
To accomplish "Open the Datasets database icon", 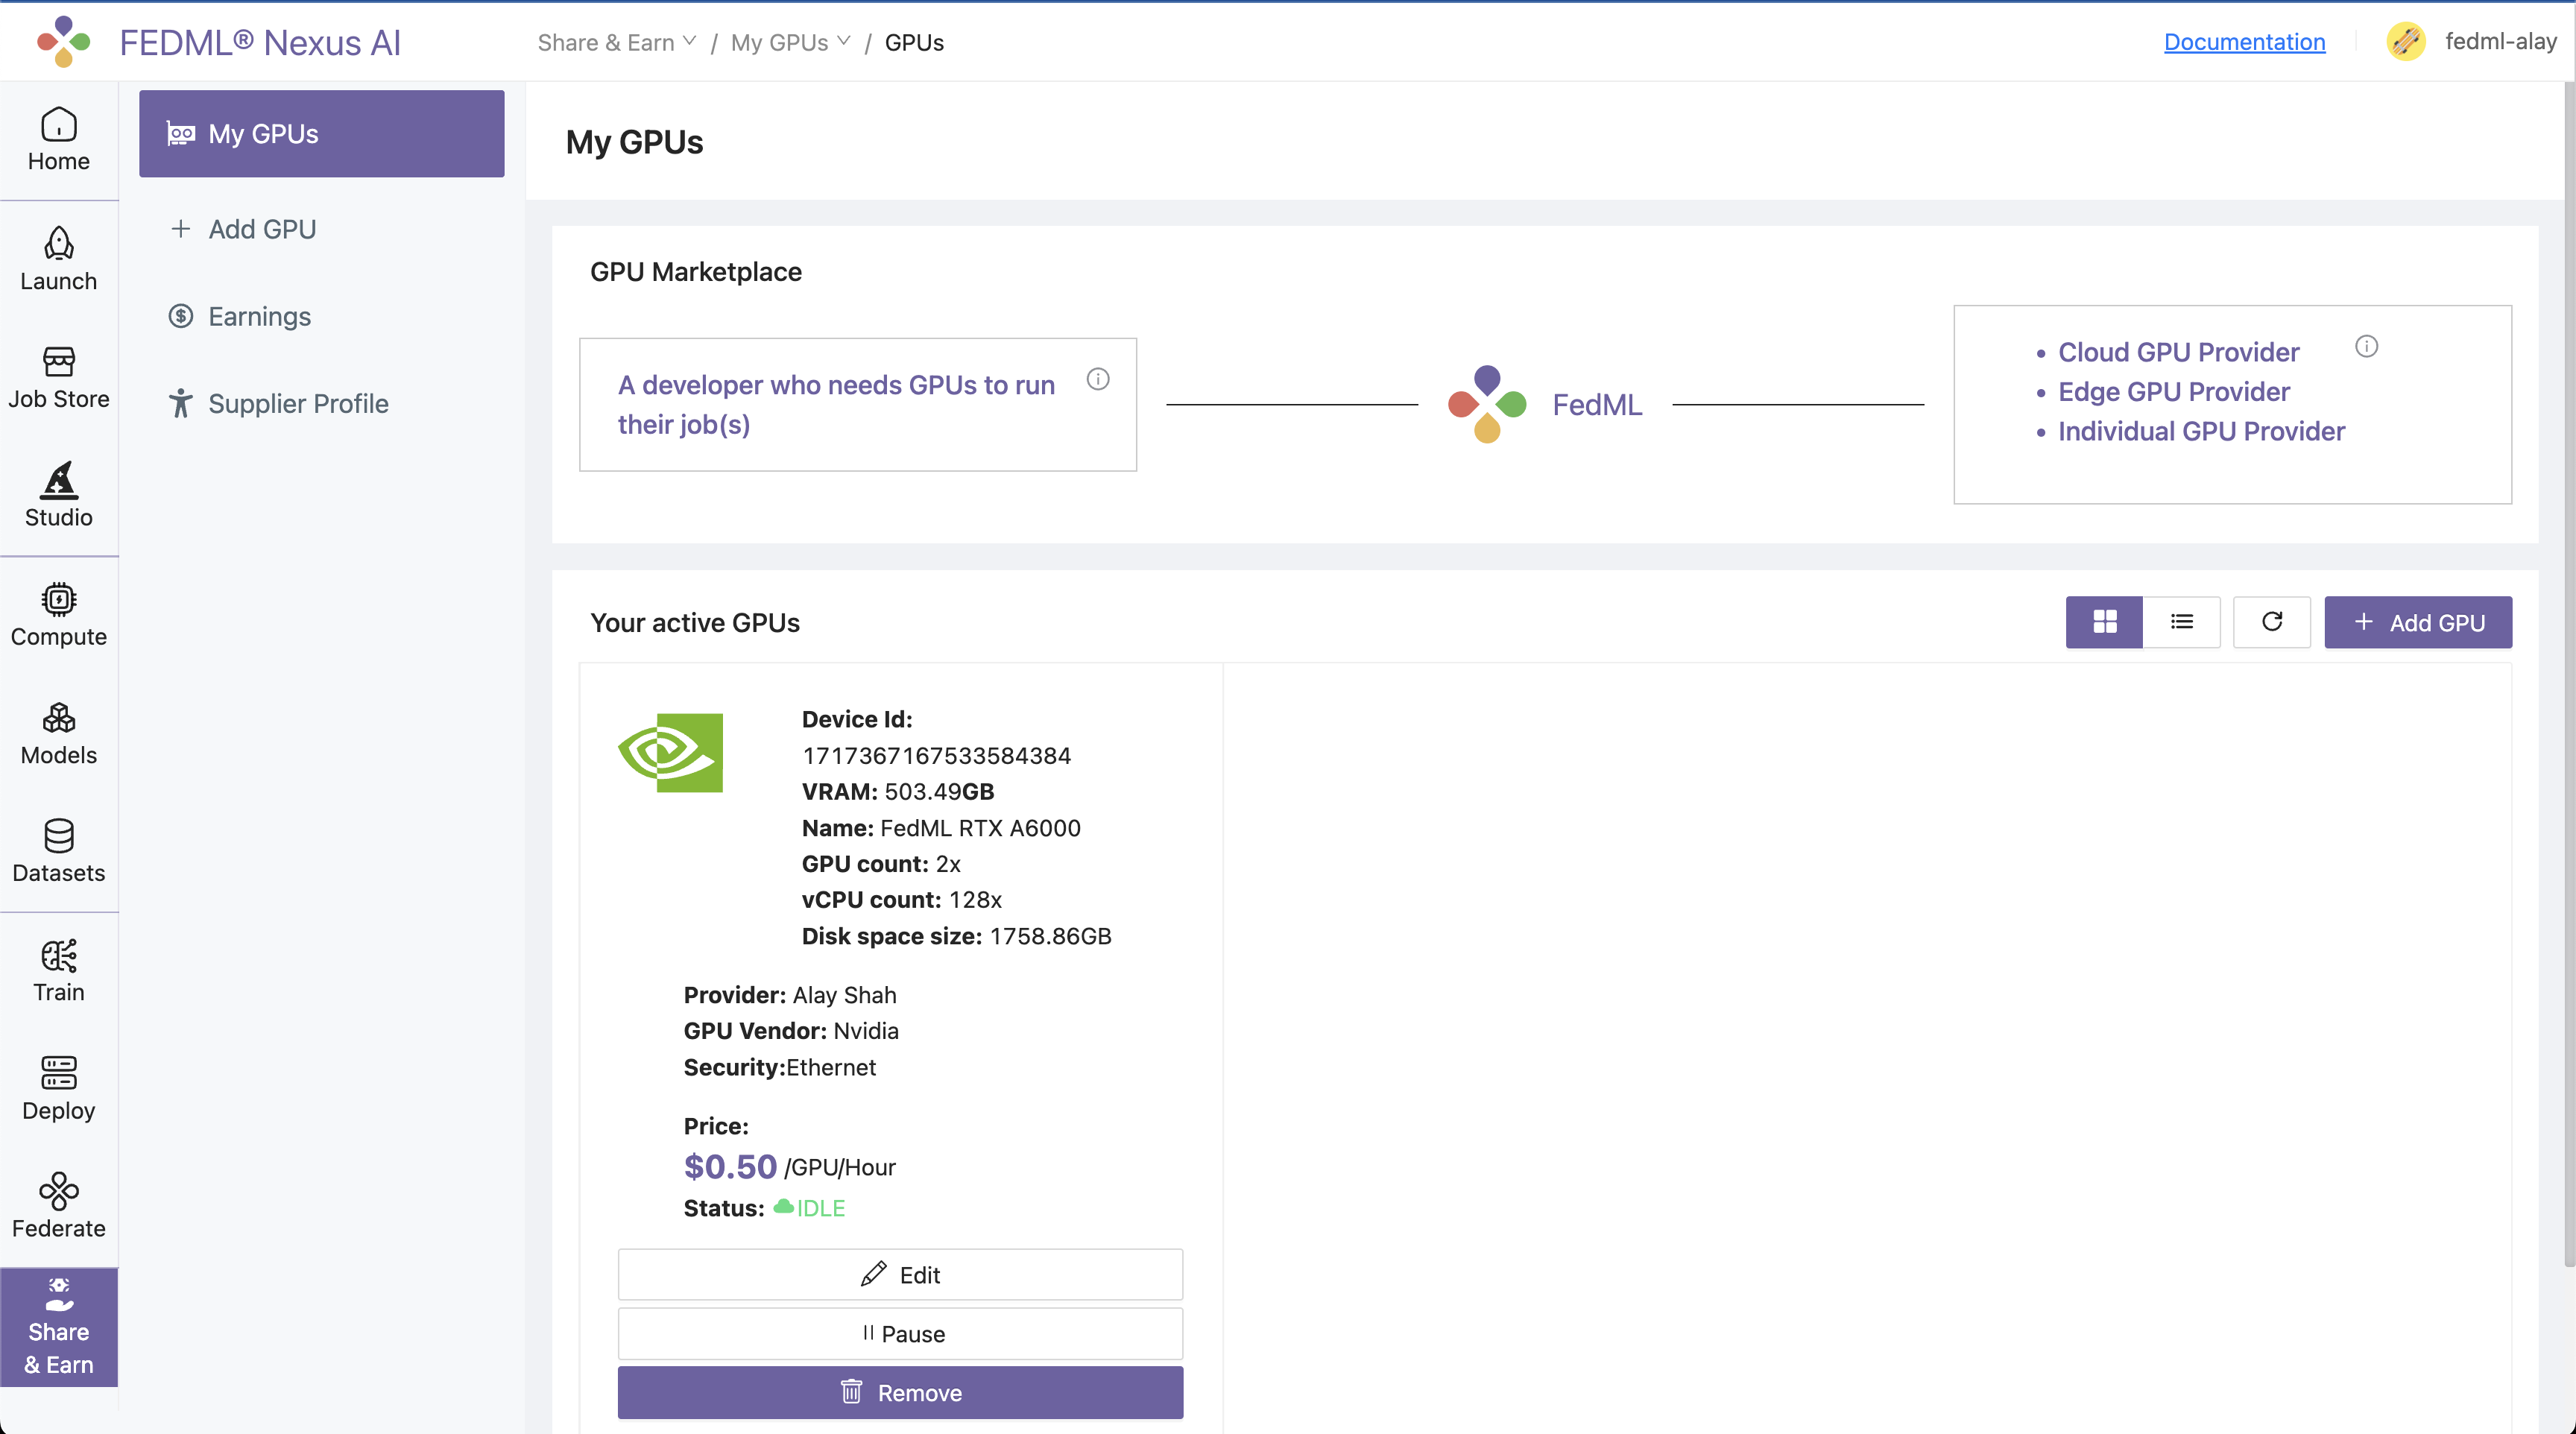I will pos(58,851).
